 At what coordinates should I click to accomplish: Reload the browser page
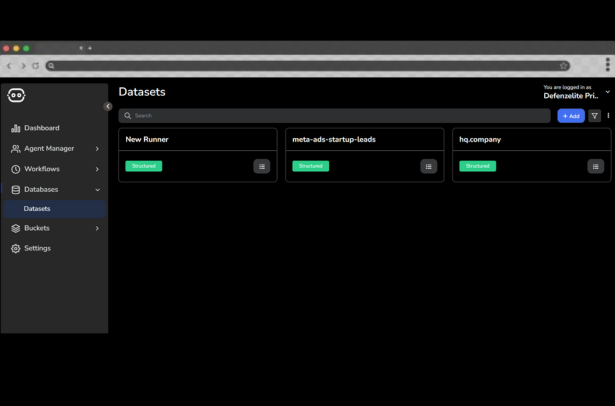(x=35, y=66)
